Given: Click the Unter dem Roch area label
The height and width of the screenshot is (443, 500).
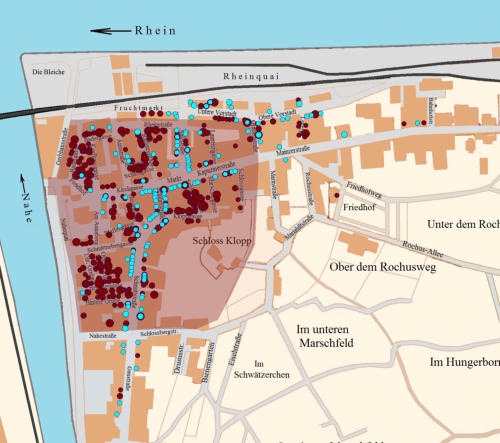Looking at the screenshot, I should [x=464, y=224].
